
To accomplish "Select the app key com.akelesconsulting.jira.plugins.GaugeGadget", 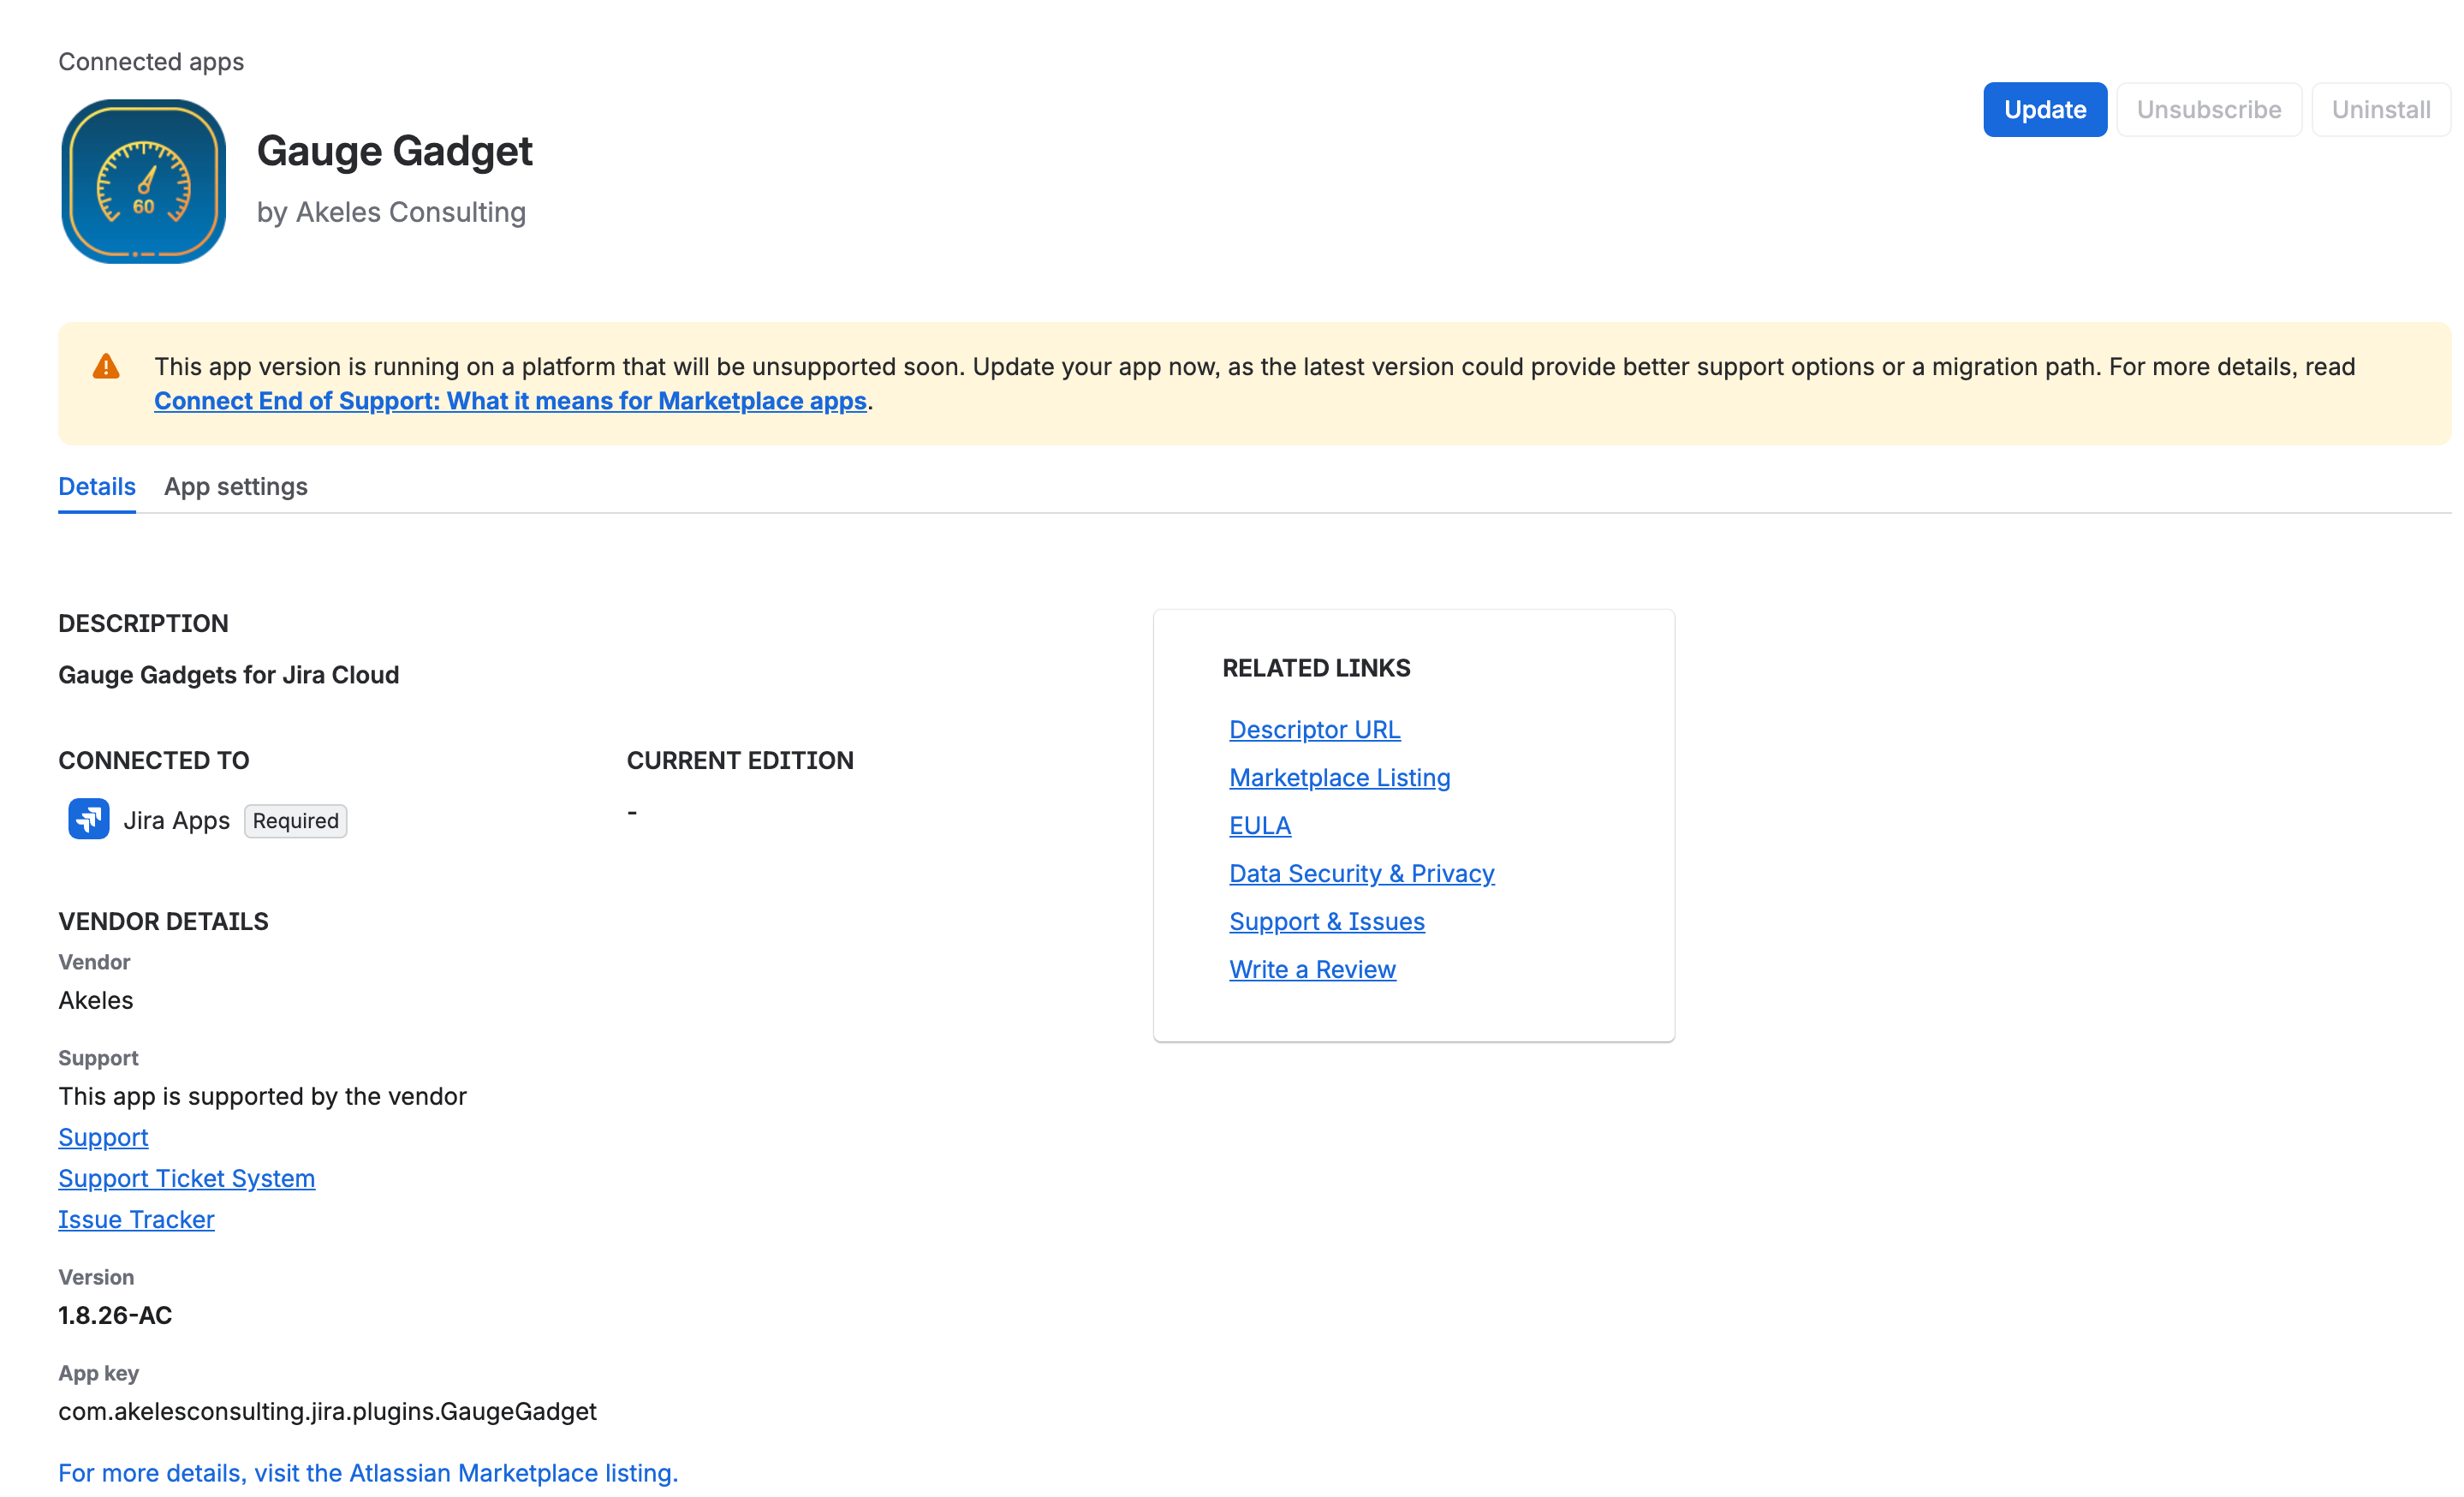I will coord(327,1412).
